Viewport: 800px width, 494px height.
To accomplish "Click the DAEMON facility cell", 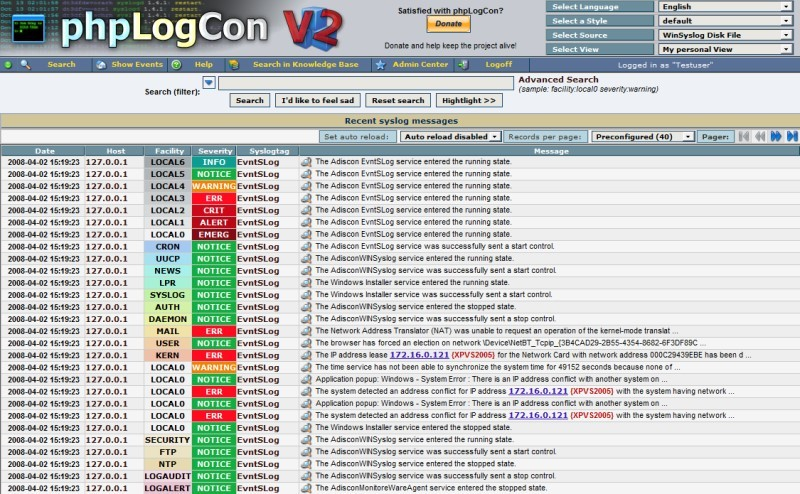I will pyautogui.click(x=167, y=319).
